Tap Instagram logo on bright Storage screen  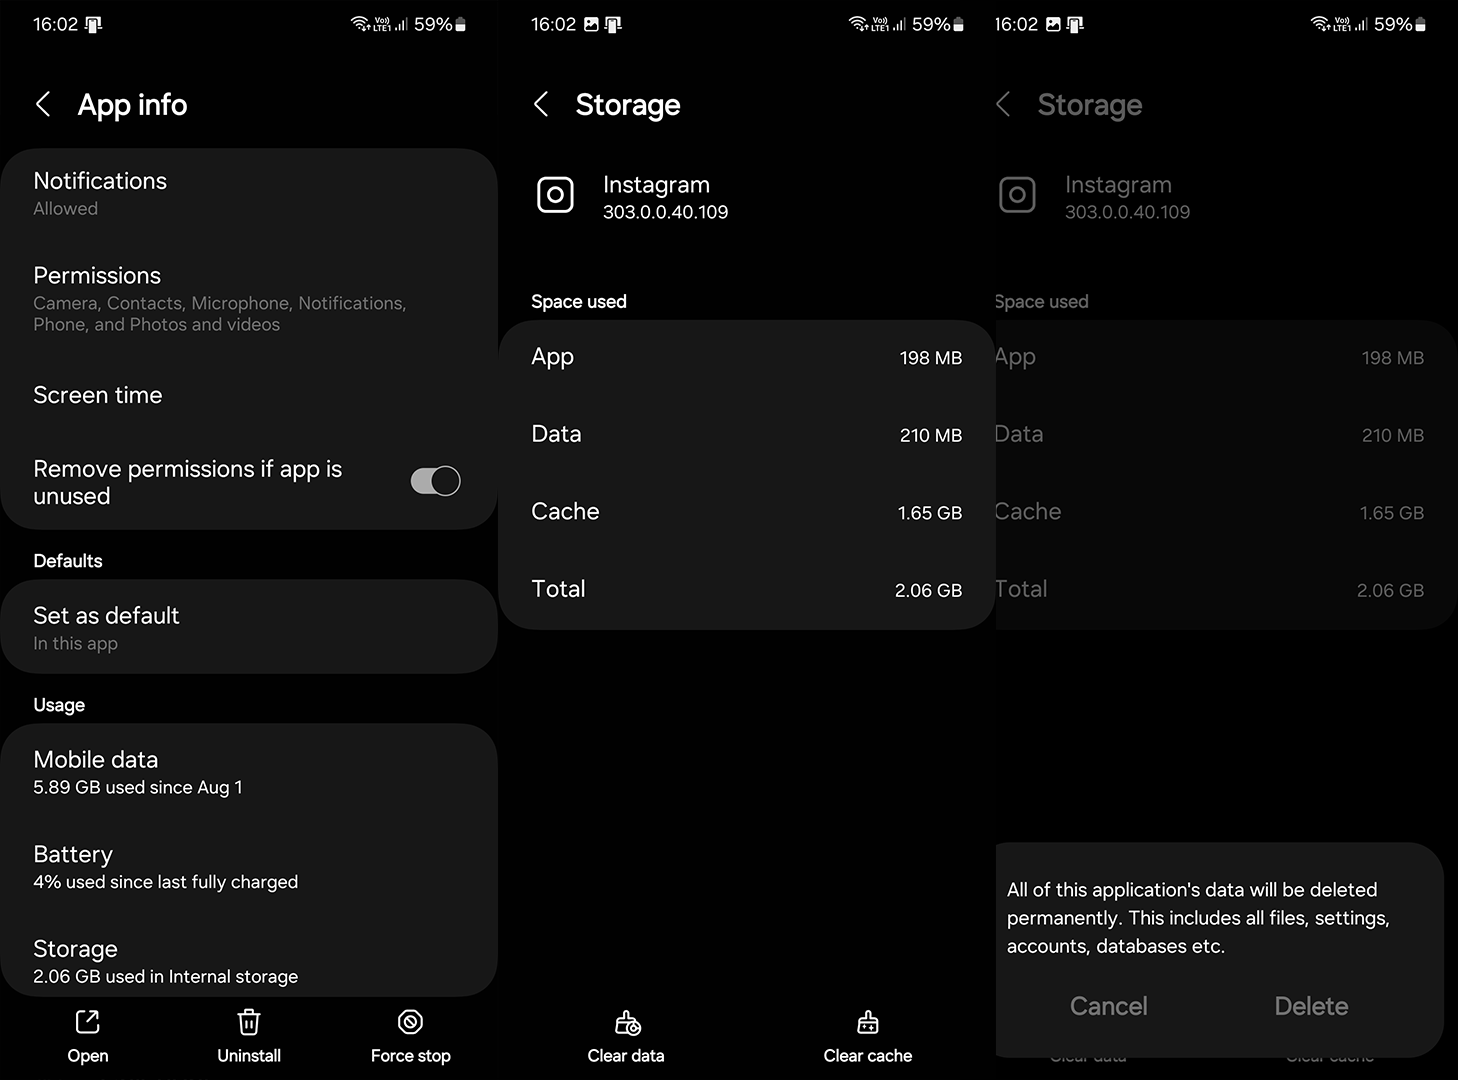coord(555,195)
